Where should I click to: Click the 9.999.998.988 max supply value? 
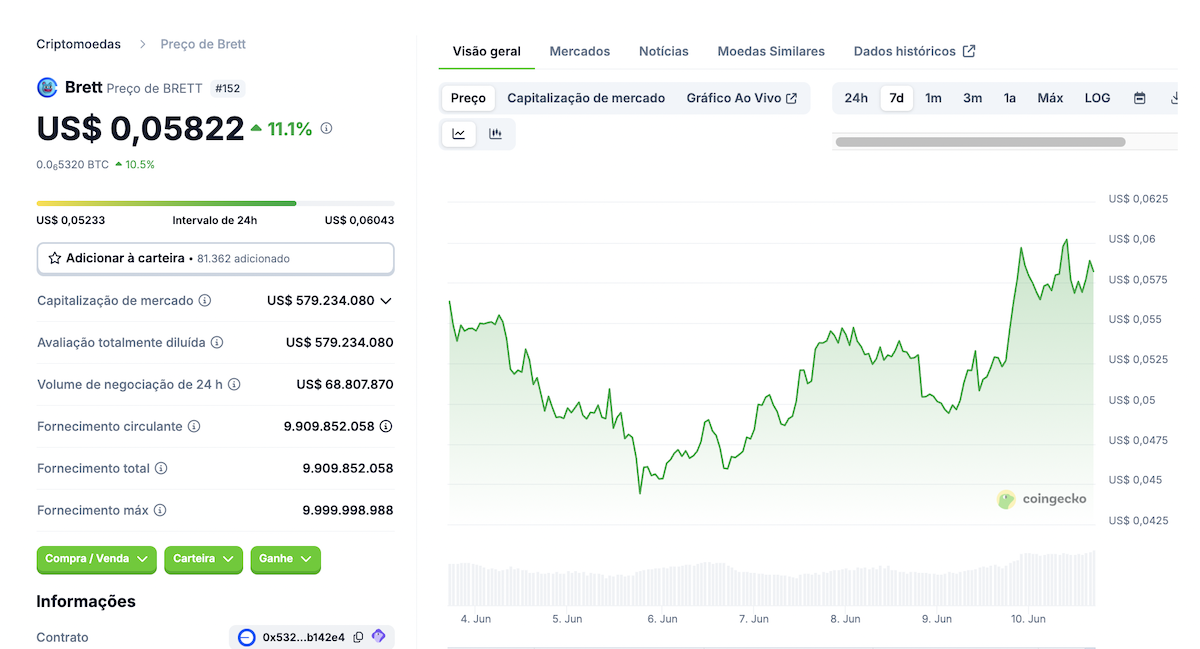348,510
